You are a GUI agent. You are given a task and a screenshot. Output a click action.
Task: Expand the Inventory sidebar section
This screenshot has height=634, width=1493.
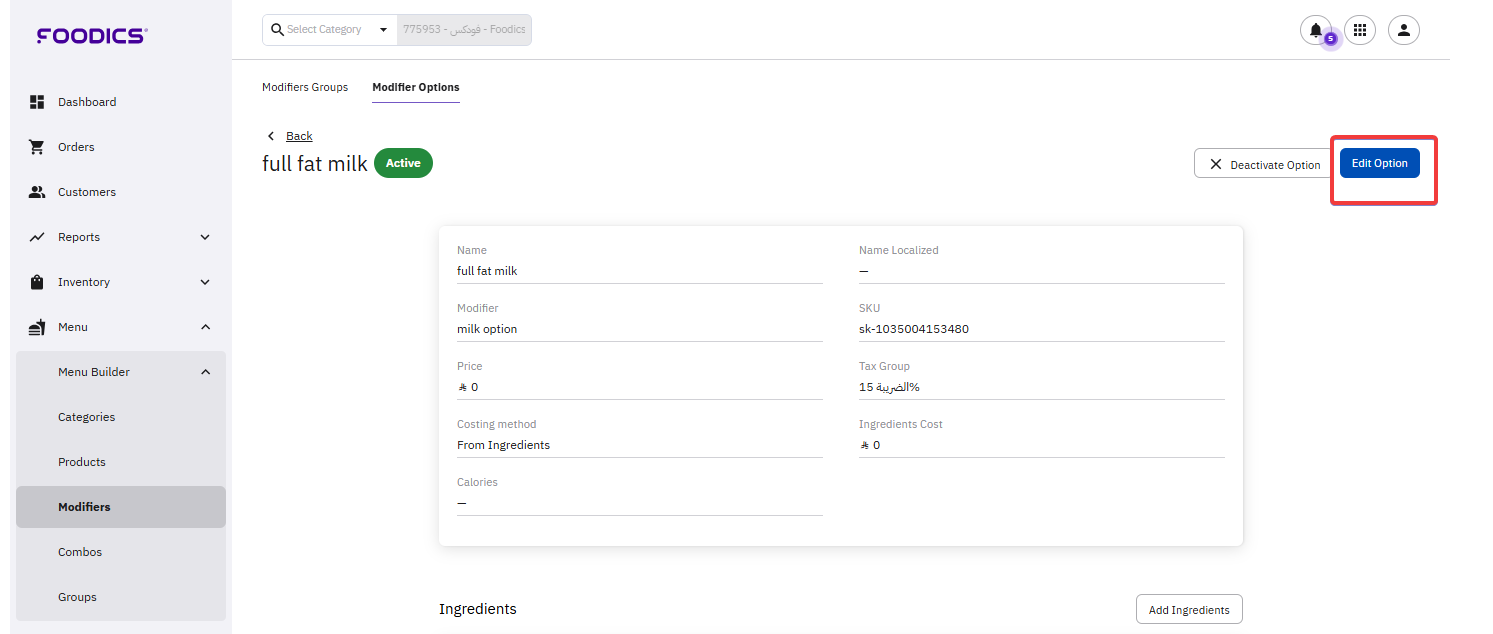[120, 282]
